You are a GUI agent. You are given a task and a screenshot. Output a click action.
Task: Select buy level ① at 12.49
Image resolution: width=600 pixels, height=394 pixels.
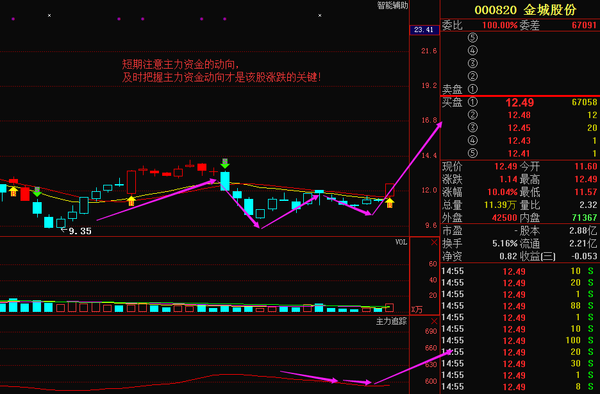[x=520, y=102]
